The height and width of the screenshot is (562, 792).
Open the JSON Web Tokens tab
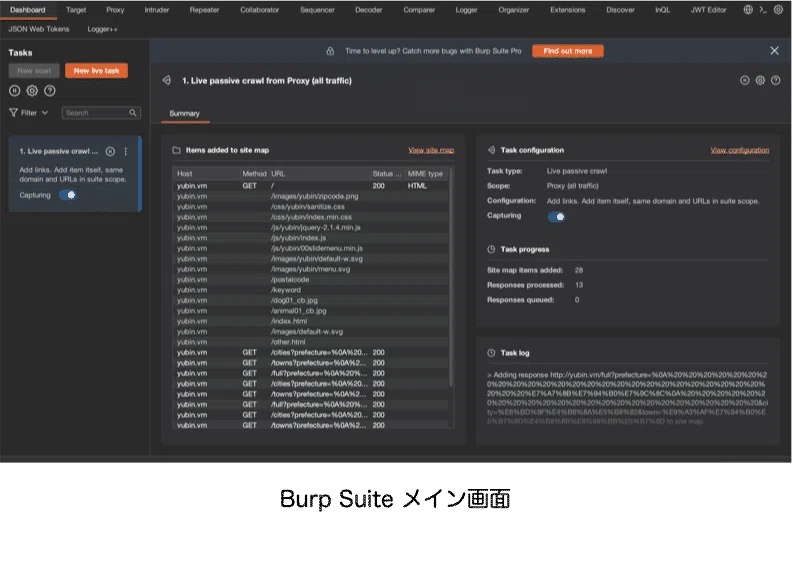(x=39, y=29)
